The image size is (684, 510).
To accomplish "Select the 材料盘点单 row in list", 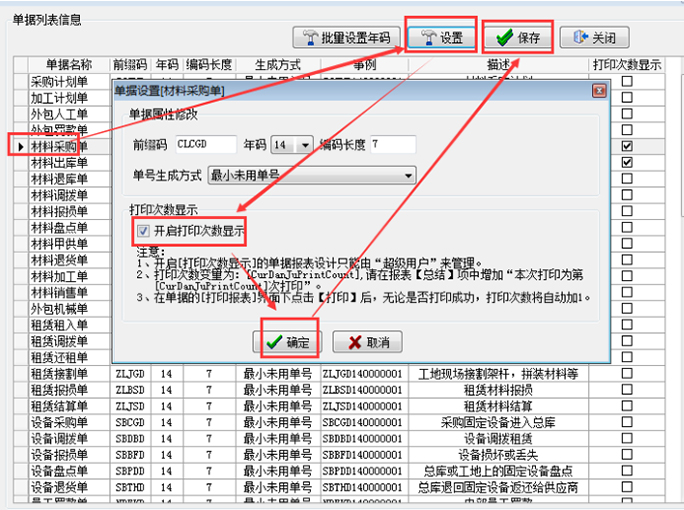I will (x=60, y=227).
